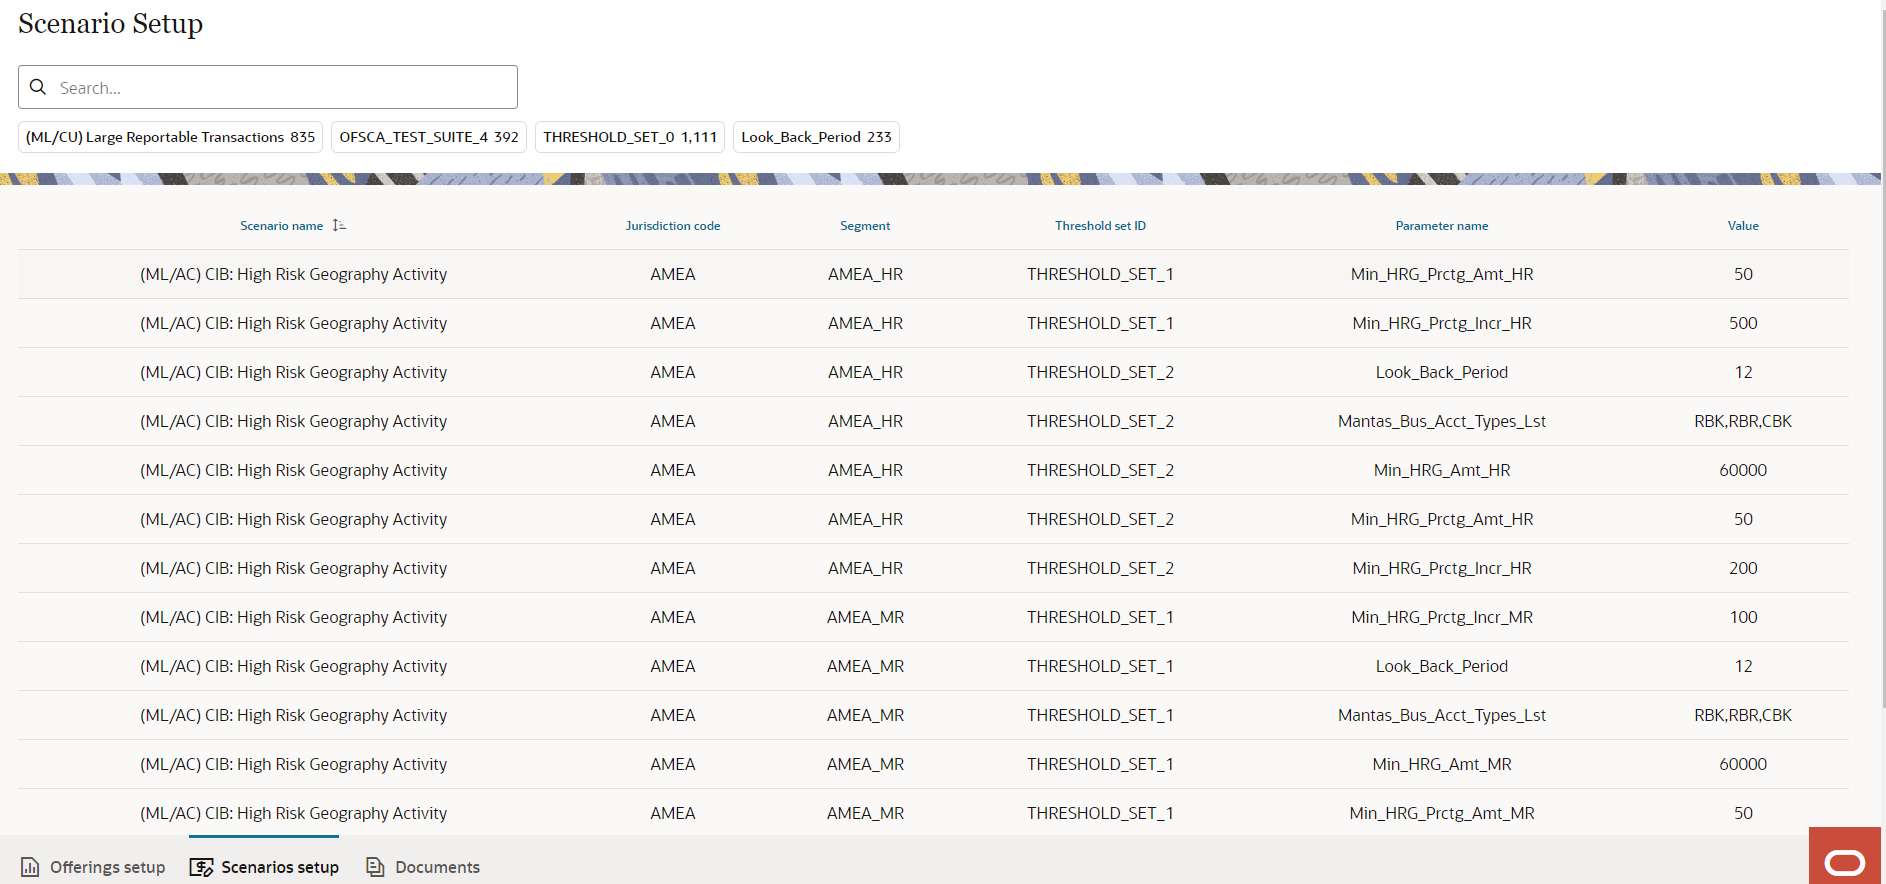Click THRESHOLD_SET_1 in the Min_HRG_Prctg_Incr_MR row

pyautogui.click(x=1100, y=617)
